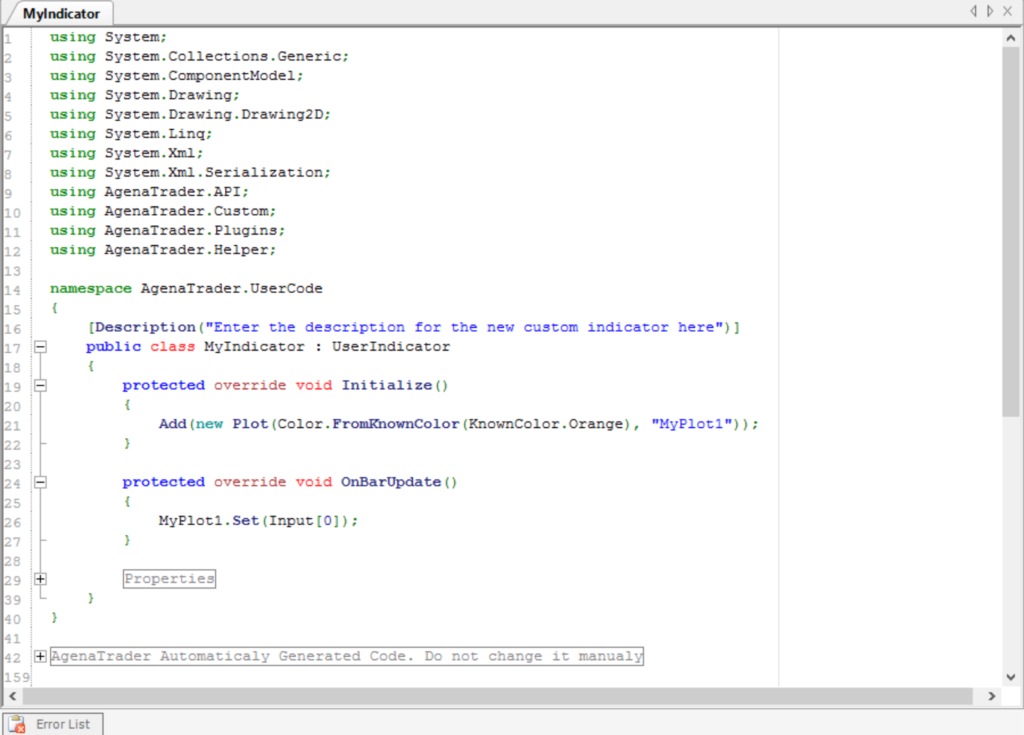Collapse the Initialize method block
The height and width of the screenshot is (735, 1024).
40,385
